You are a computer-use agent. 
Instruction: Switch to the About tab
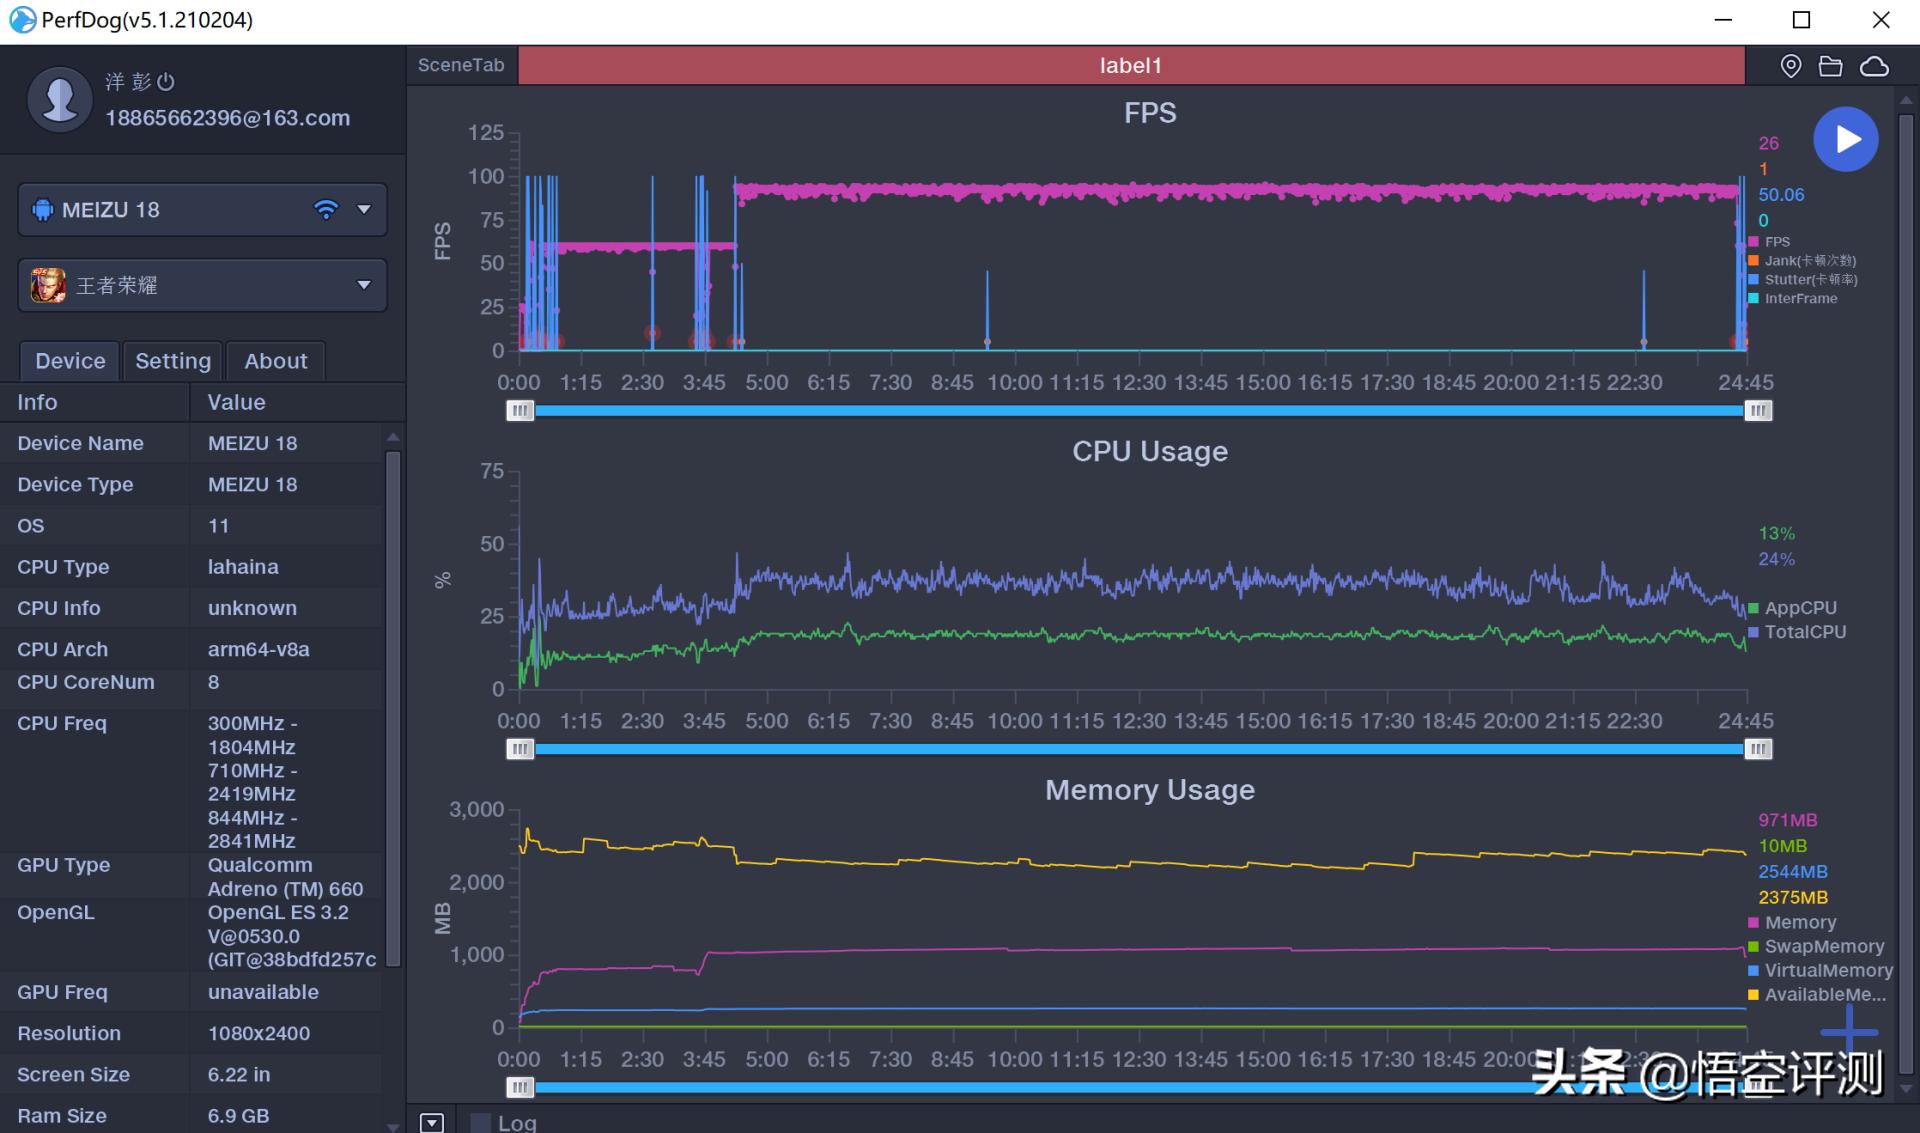pos(276,361)
